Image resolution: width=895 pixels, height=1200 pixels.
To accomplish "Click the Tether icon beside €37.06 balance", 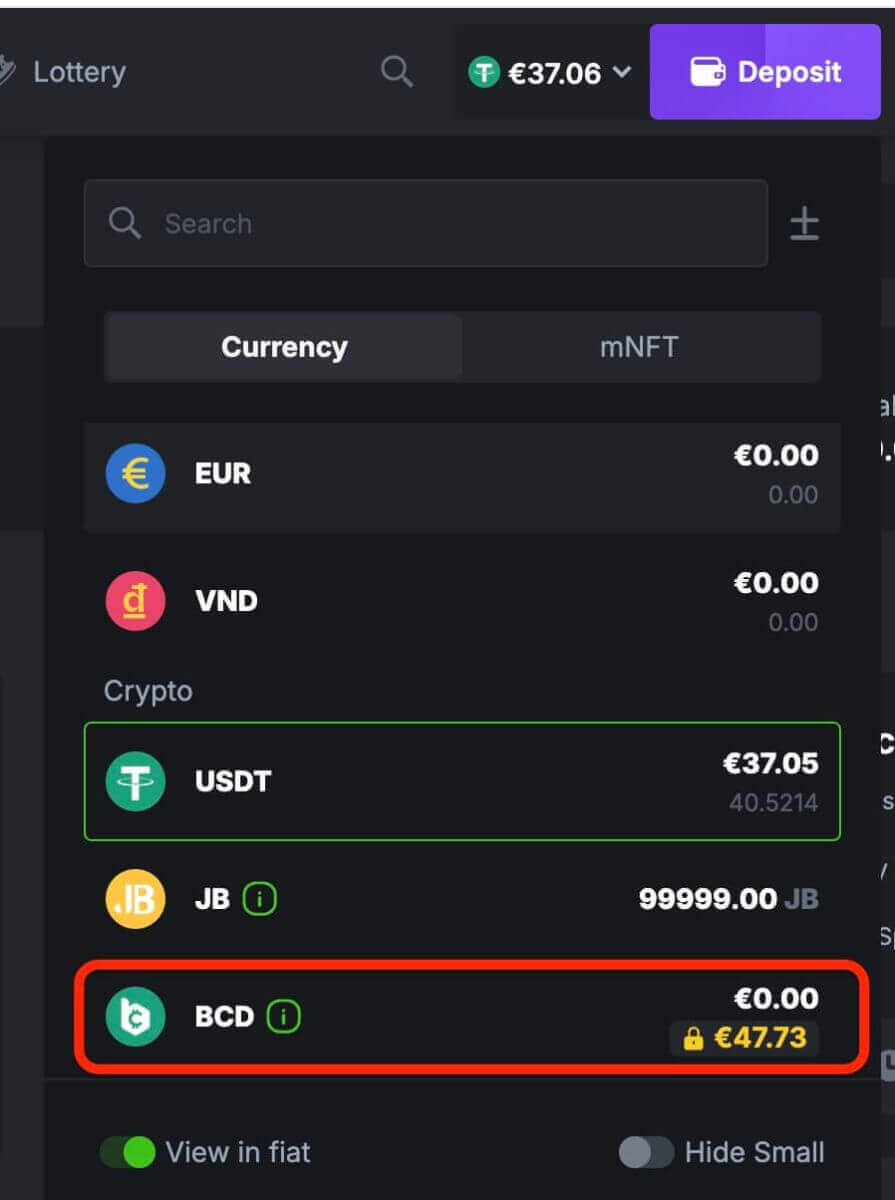I will 484,72.
